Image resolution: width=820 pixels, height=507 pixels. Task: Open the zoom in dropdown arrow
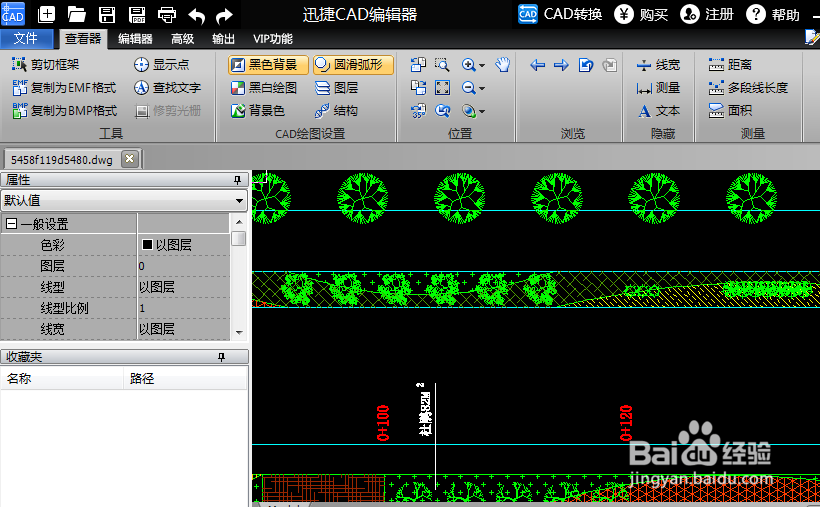482,65
